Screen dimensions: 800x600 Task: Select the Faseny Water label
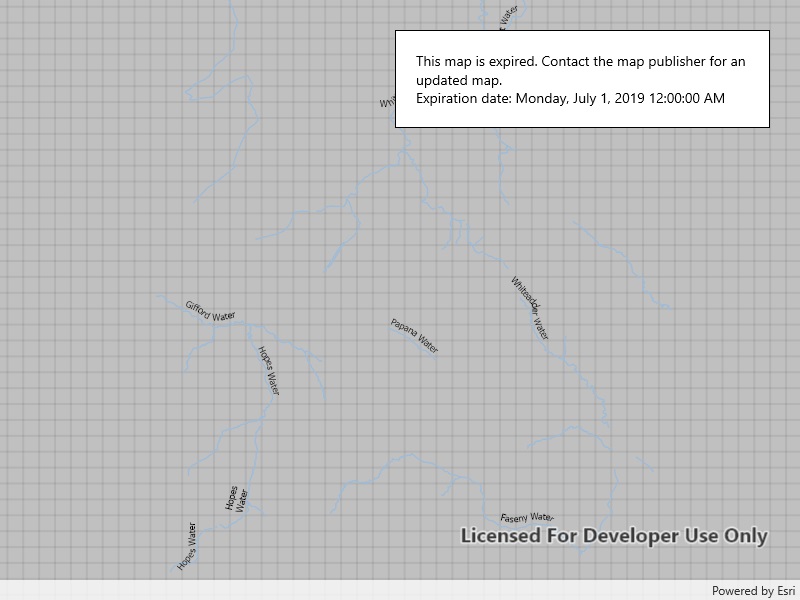pos(527,517)
